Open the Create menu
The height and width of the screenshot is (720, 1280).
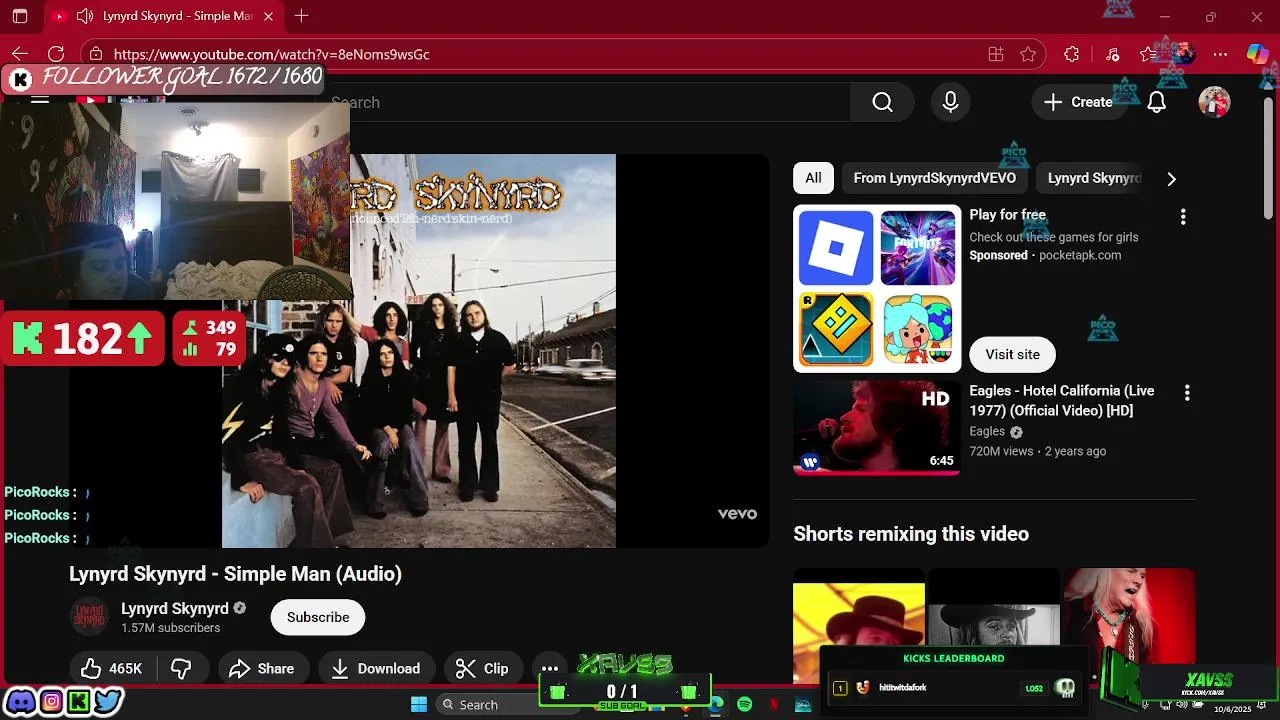[1078, 102]
